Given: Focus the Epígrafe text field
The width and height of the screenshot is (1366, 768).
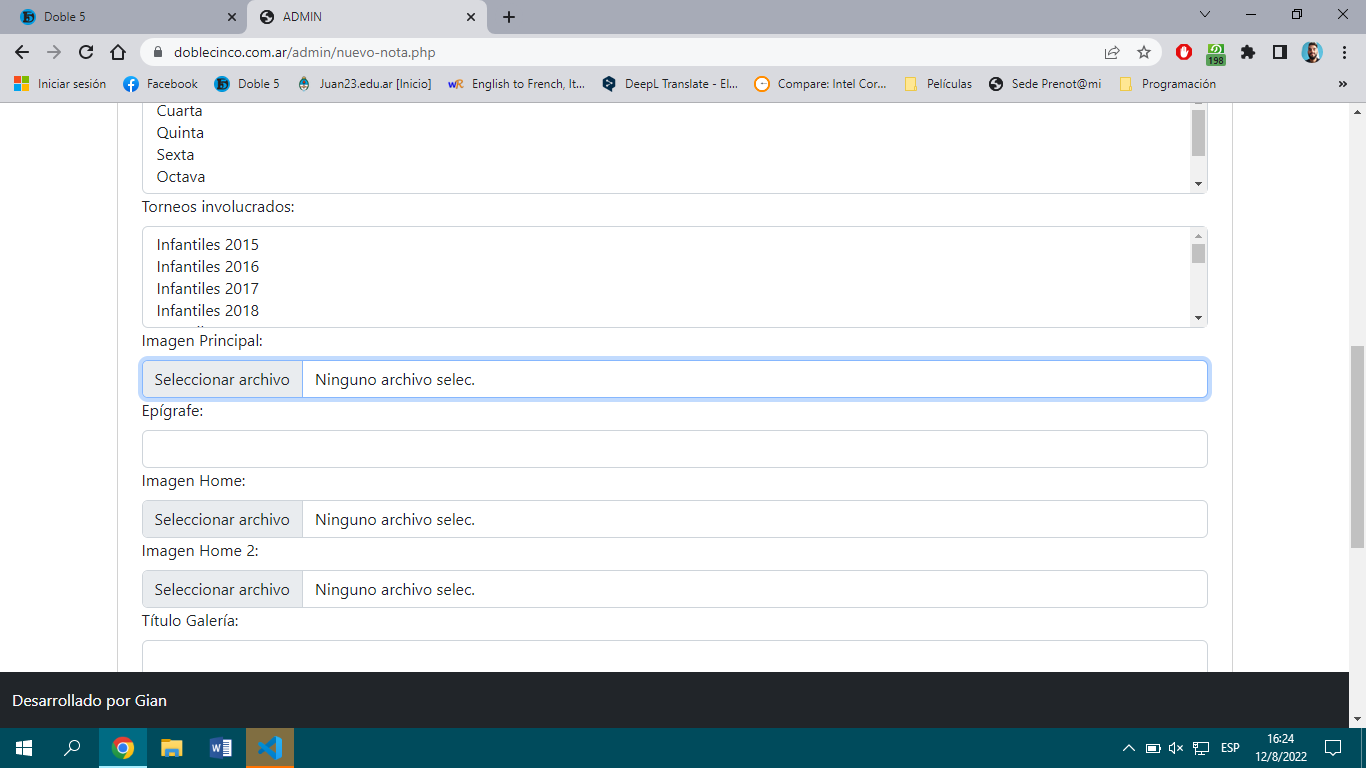Looking at the screenshot, I should coord(674,449).
